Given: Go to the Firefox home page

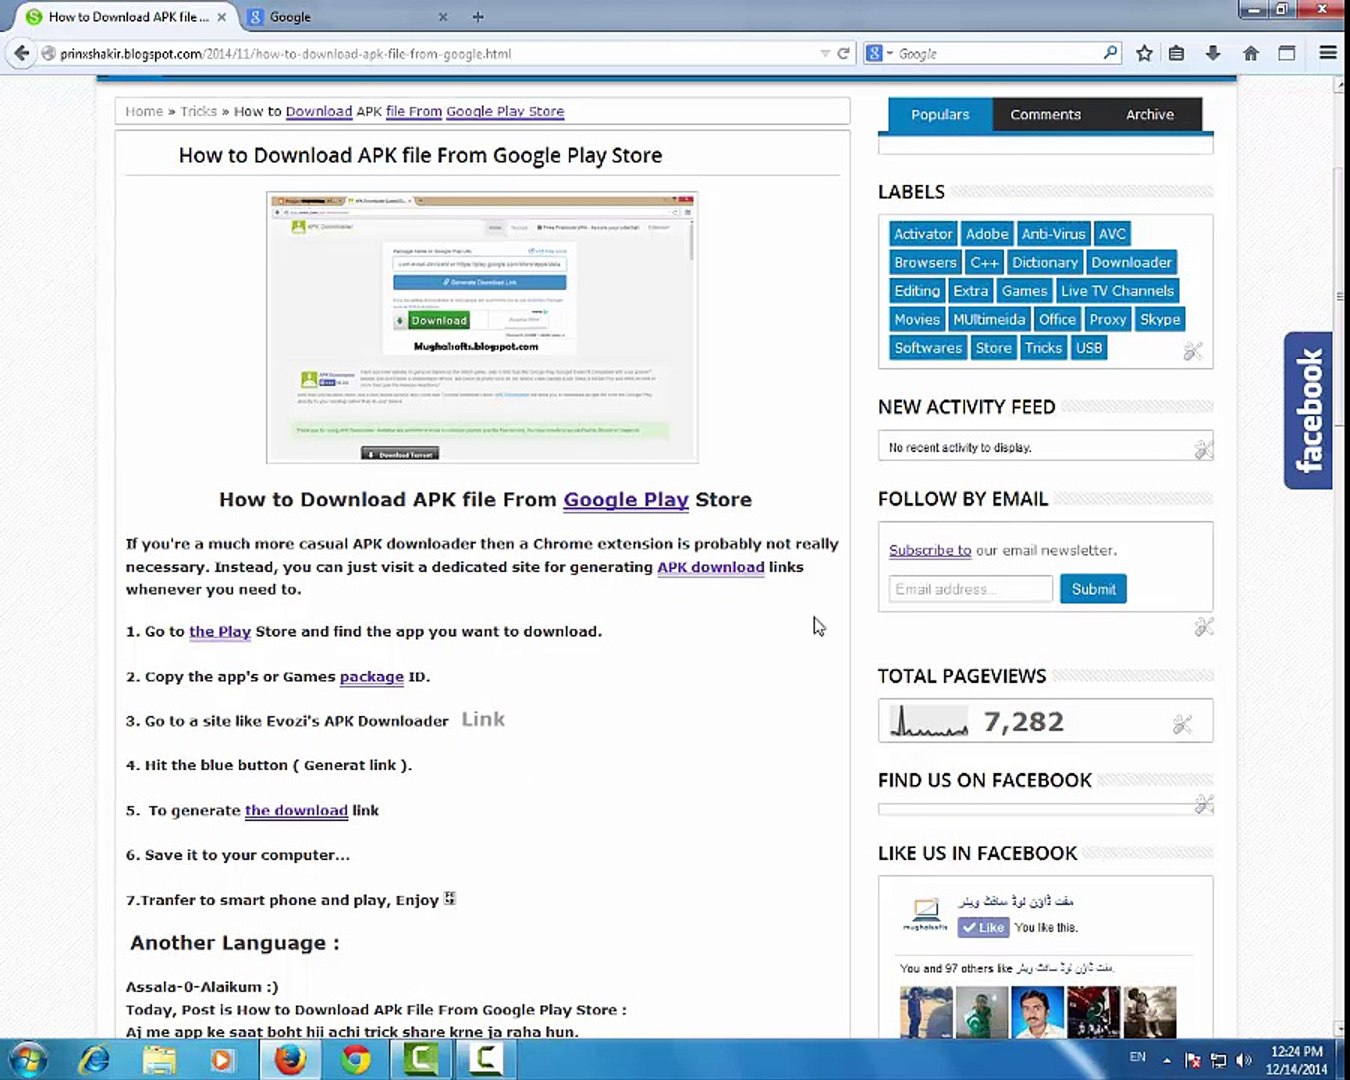Looking at the screenshot, I should point(1250,54).
